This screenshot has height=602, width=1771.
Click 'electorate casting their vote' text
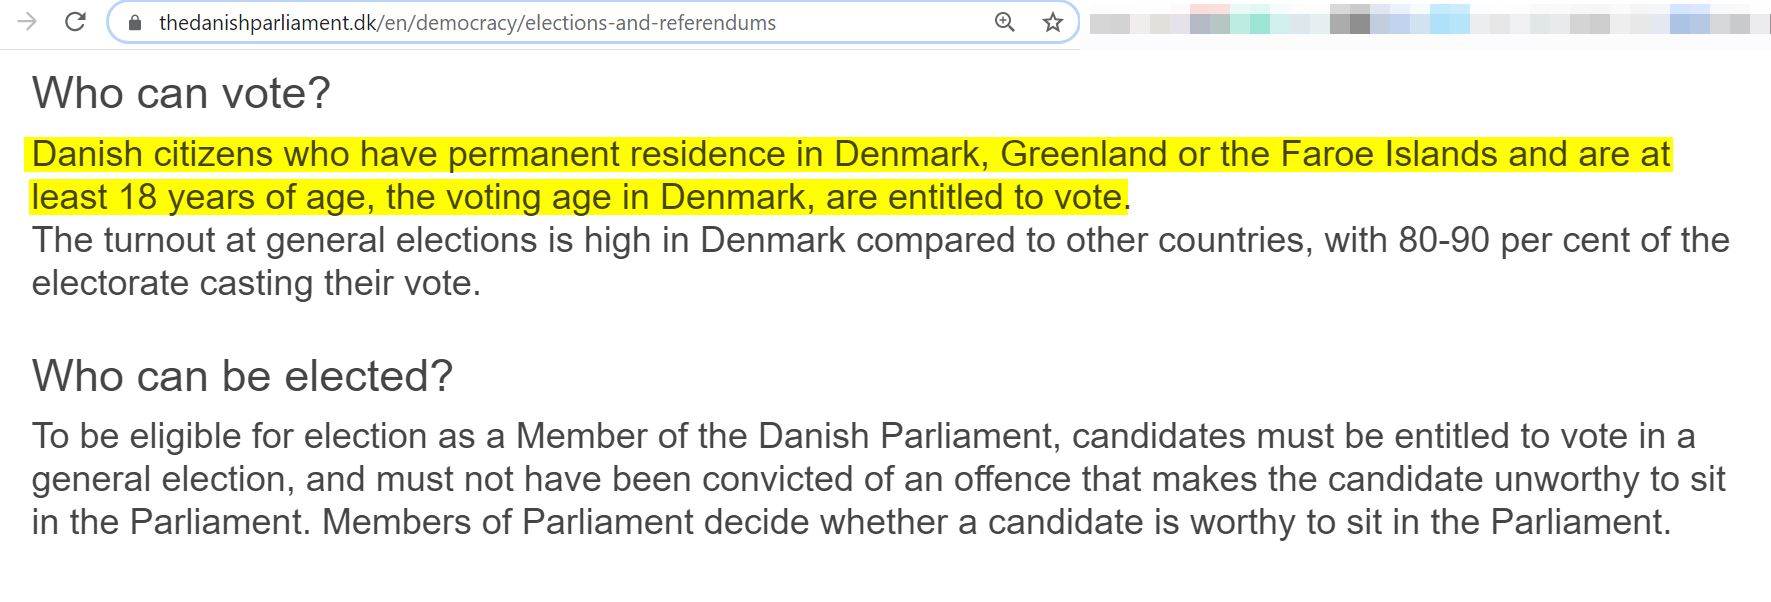pyautogui.click(x=256, y=283)
